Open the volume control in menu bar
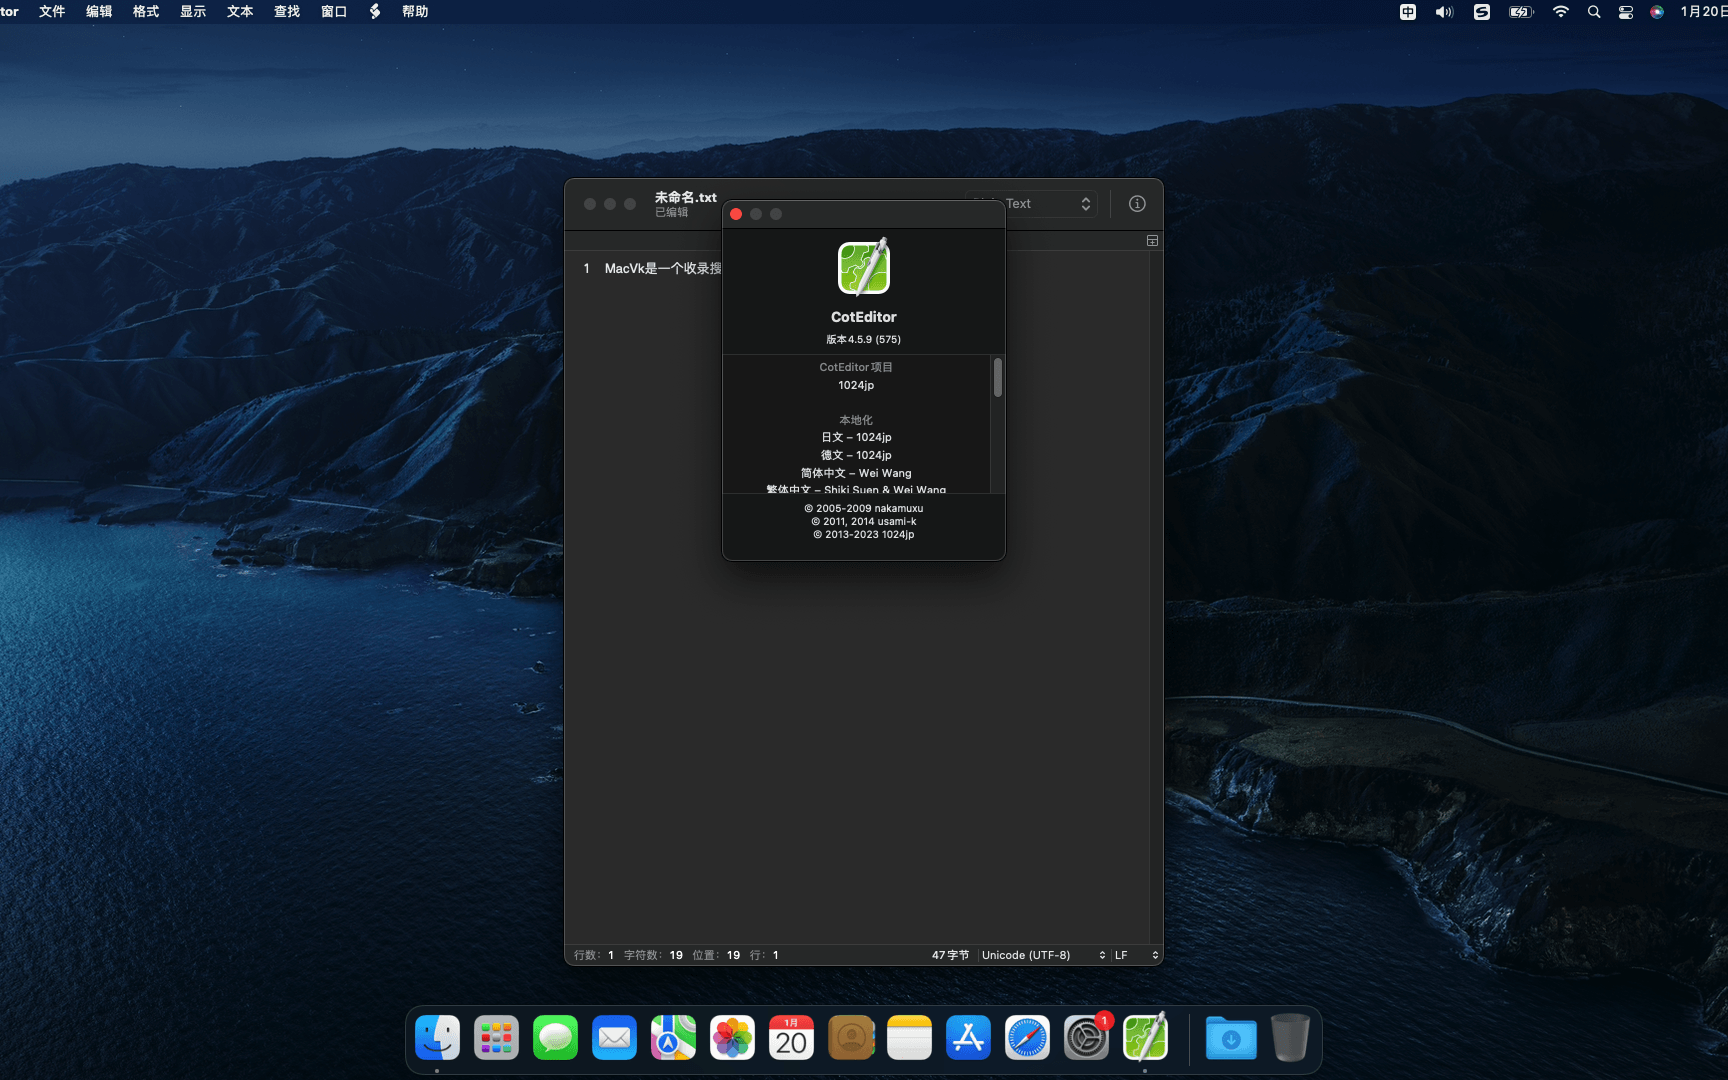The image size is (1728, 1080). pos(1444,12)
